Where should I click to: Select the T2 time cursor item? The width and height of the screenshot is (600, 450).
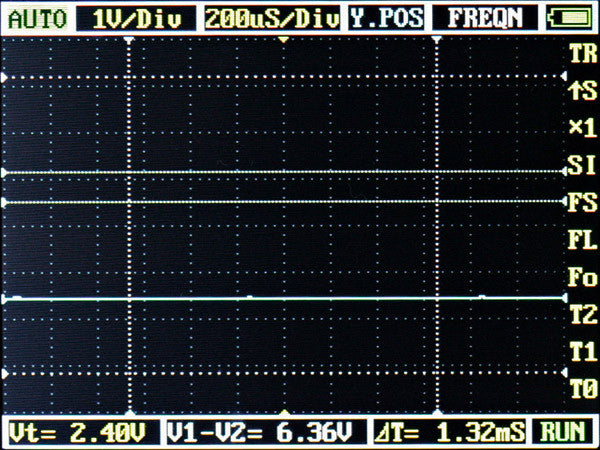pos(581,315)
